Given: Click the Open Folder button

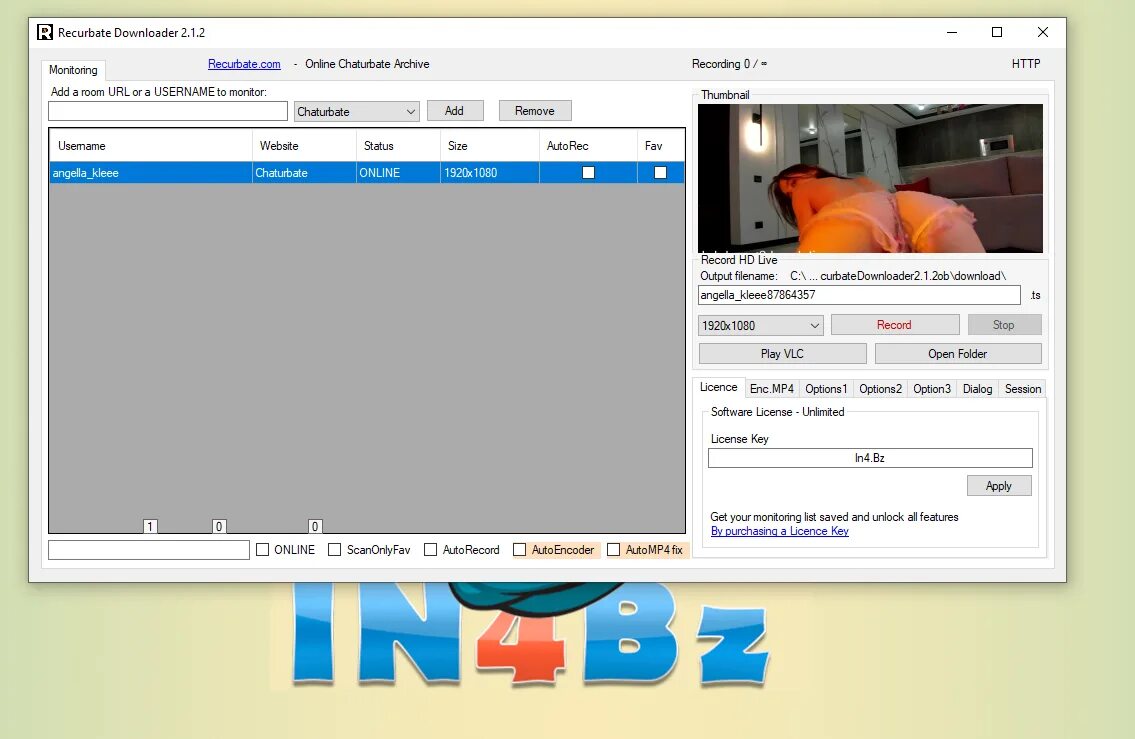Looking at the screenshot, I should [958, 354].
